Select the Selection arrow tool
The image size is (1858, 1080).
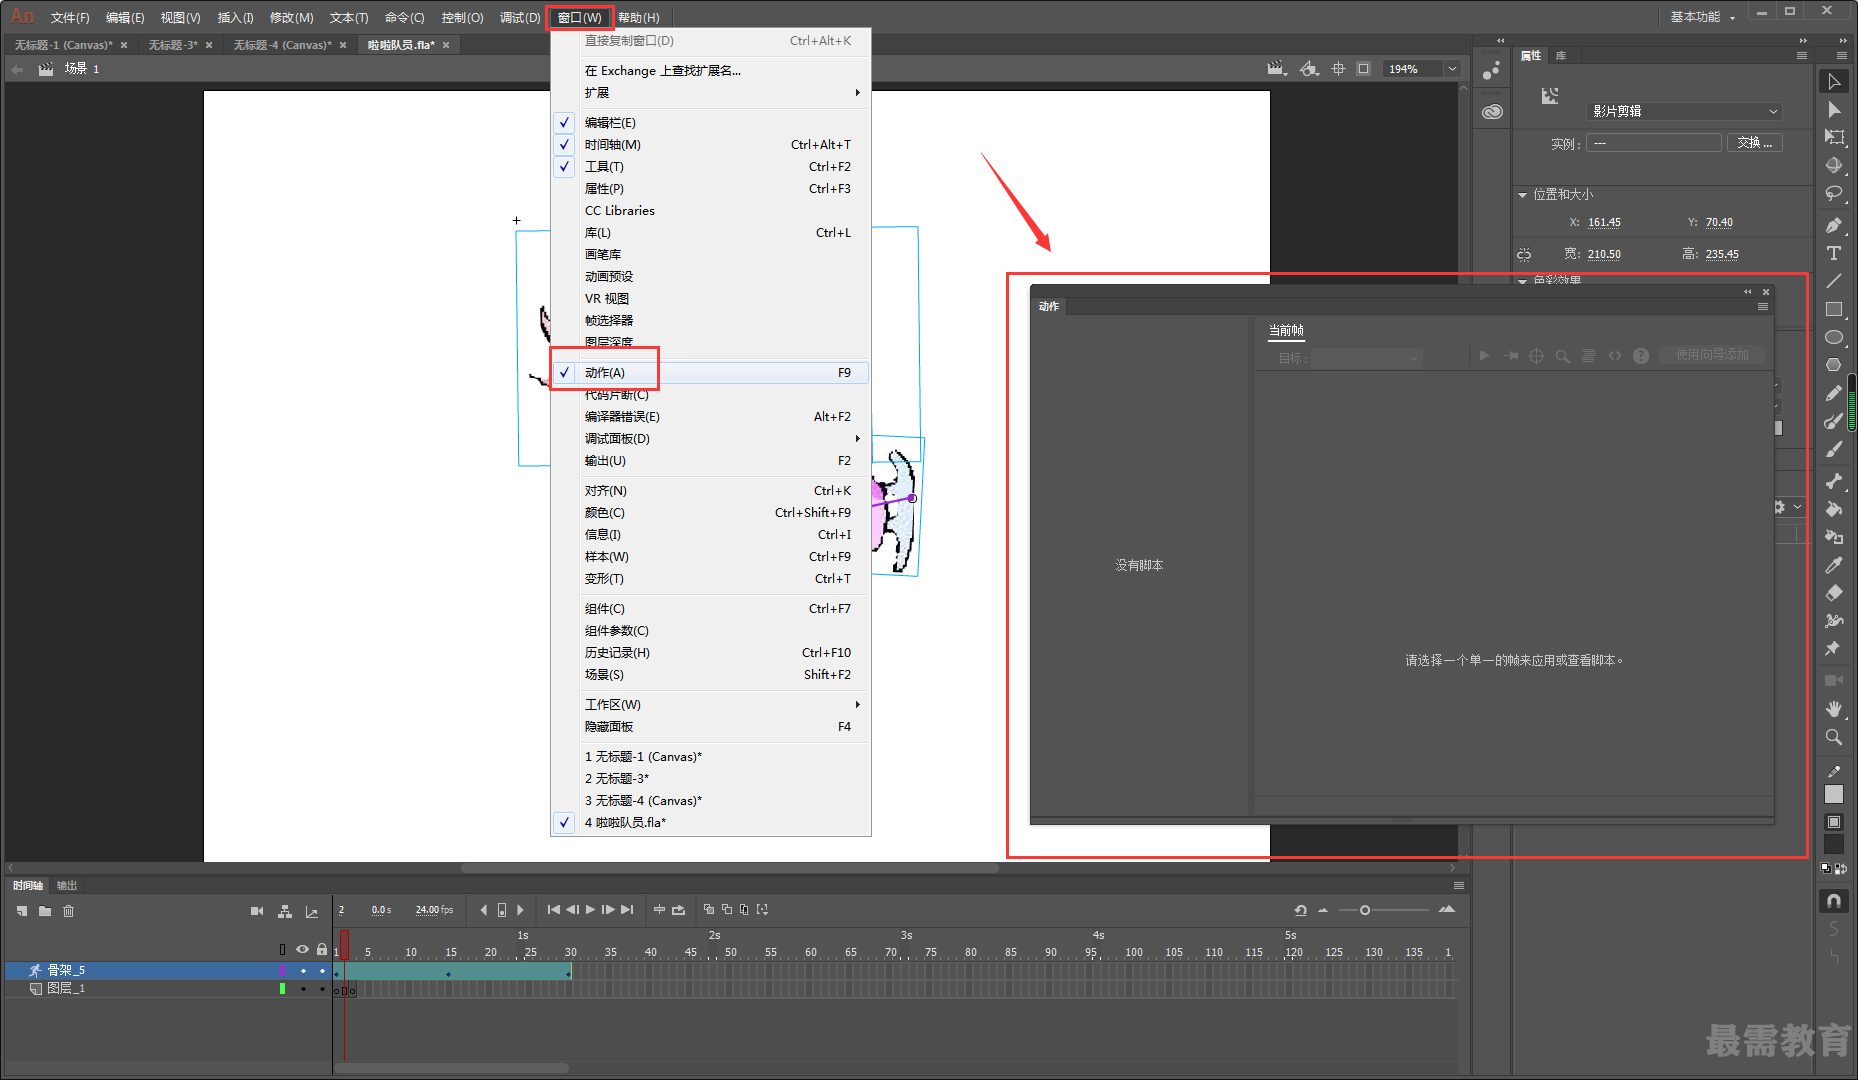coord(1834,82)
